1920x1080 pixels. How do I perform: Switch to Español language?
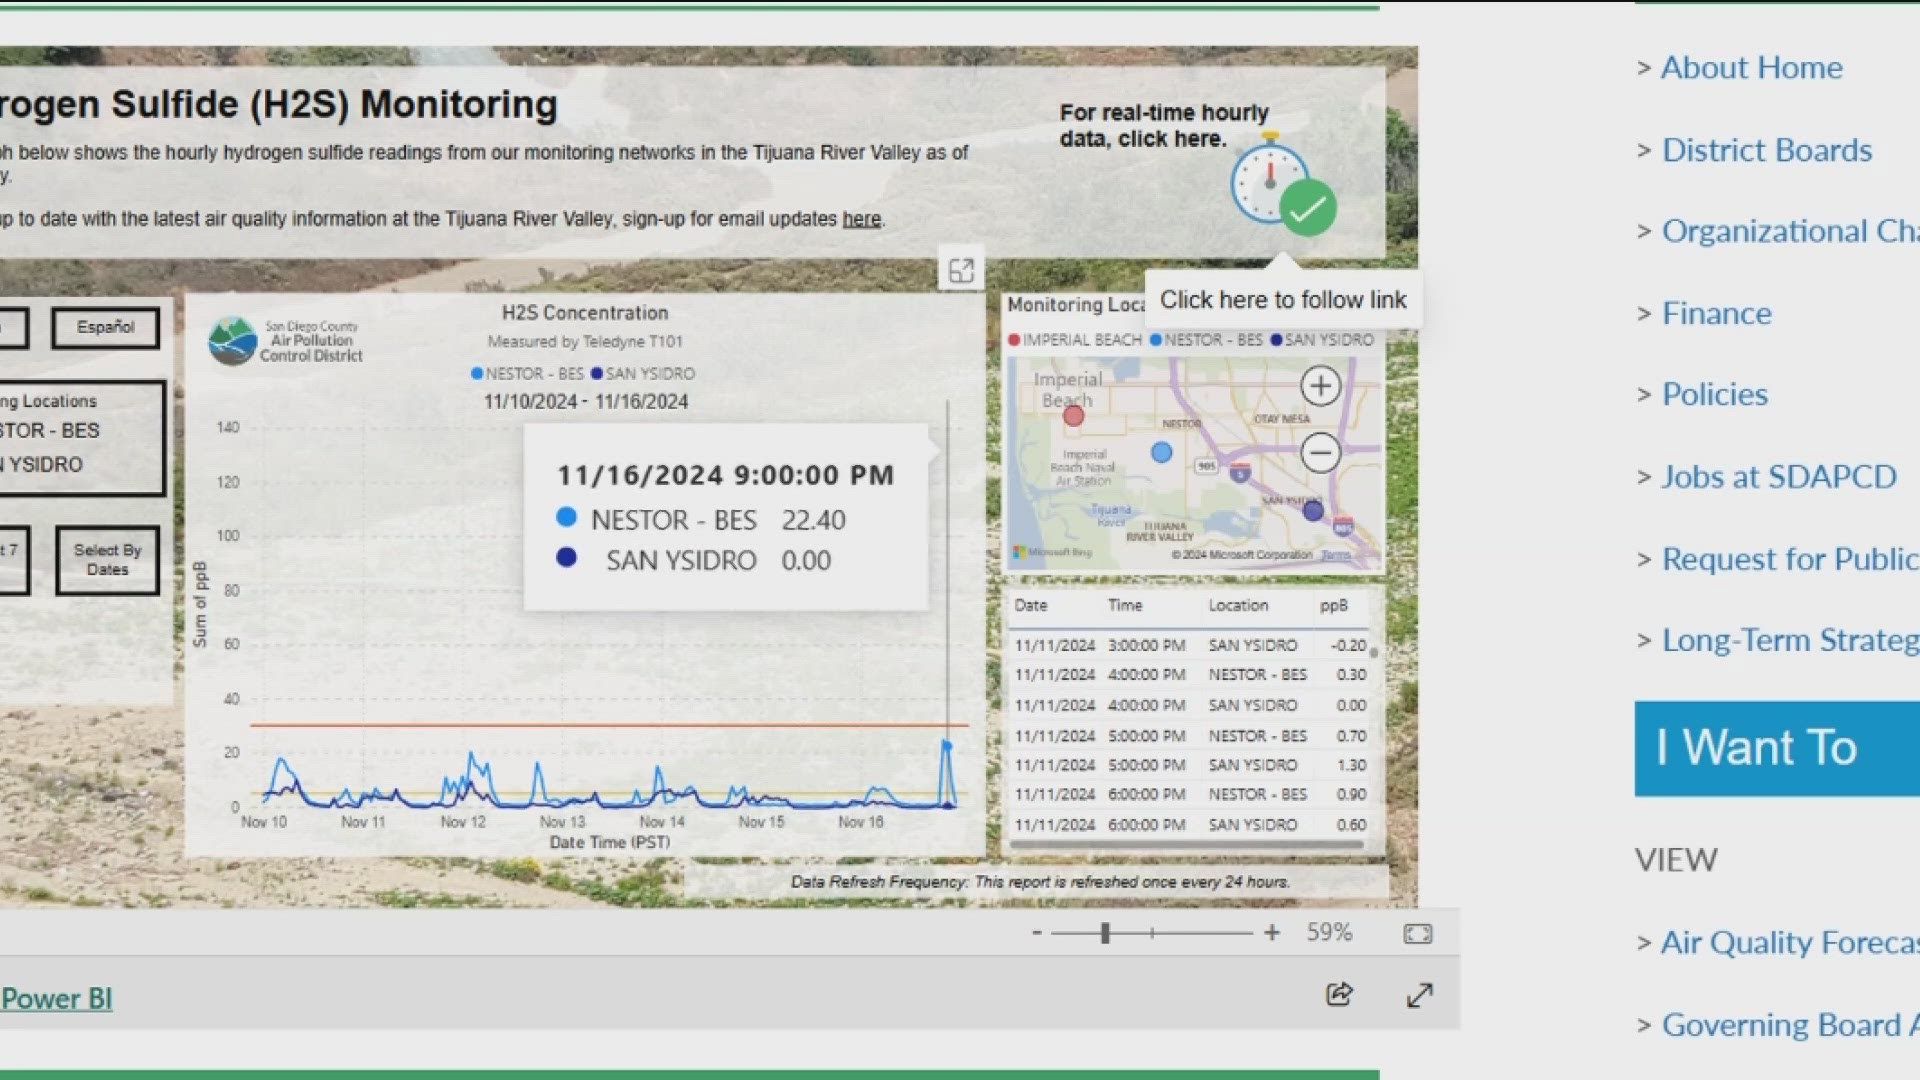[x=105, y=327]
